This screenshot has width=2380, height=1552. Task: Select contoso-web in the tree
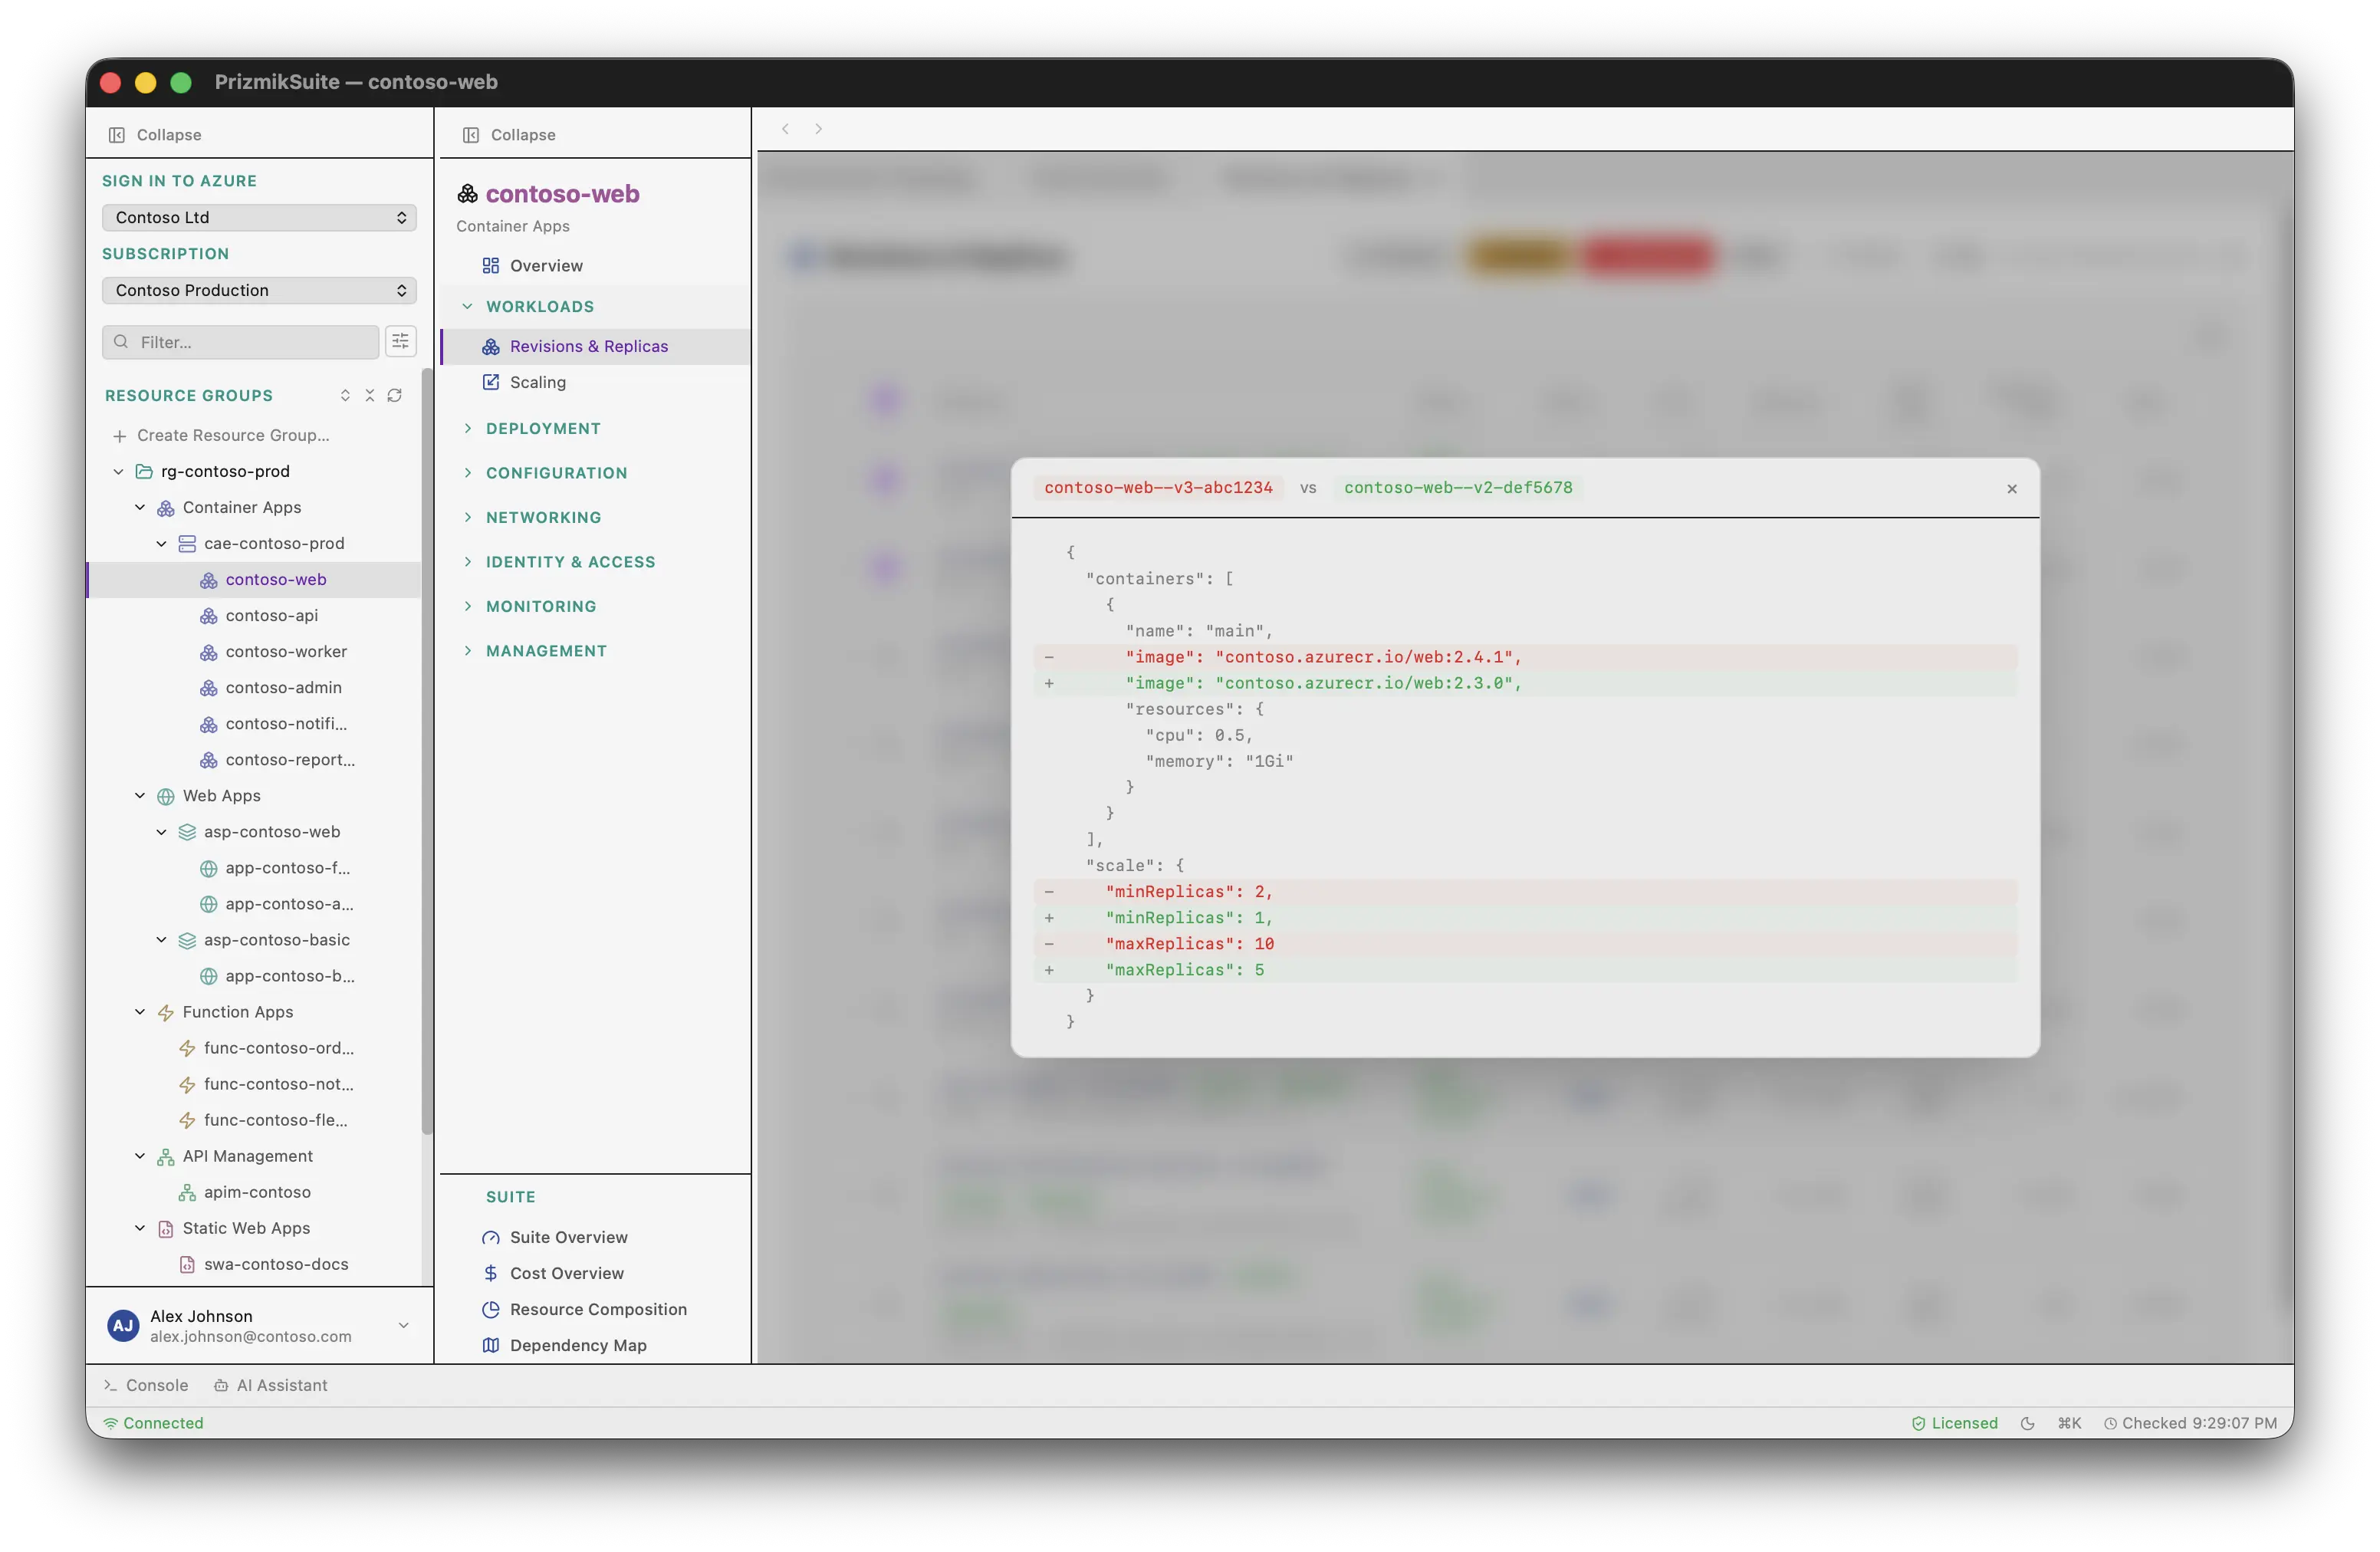pos(254,579)
